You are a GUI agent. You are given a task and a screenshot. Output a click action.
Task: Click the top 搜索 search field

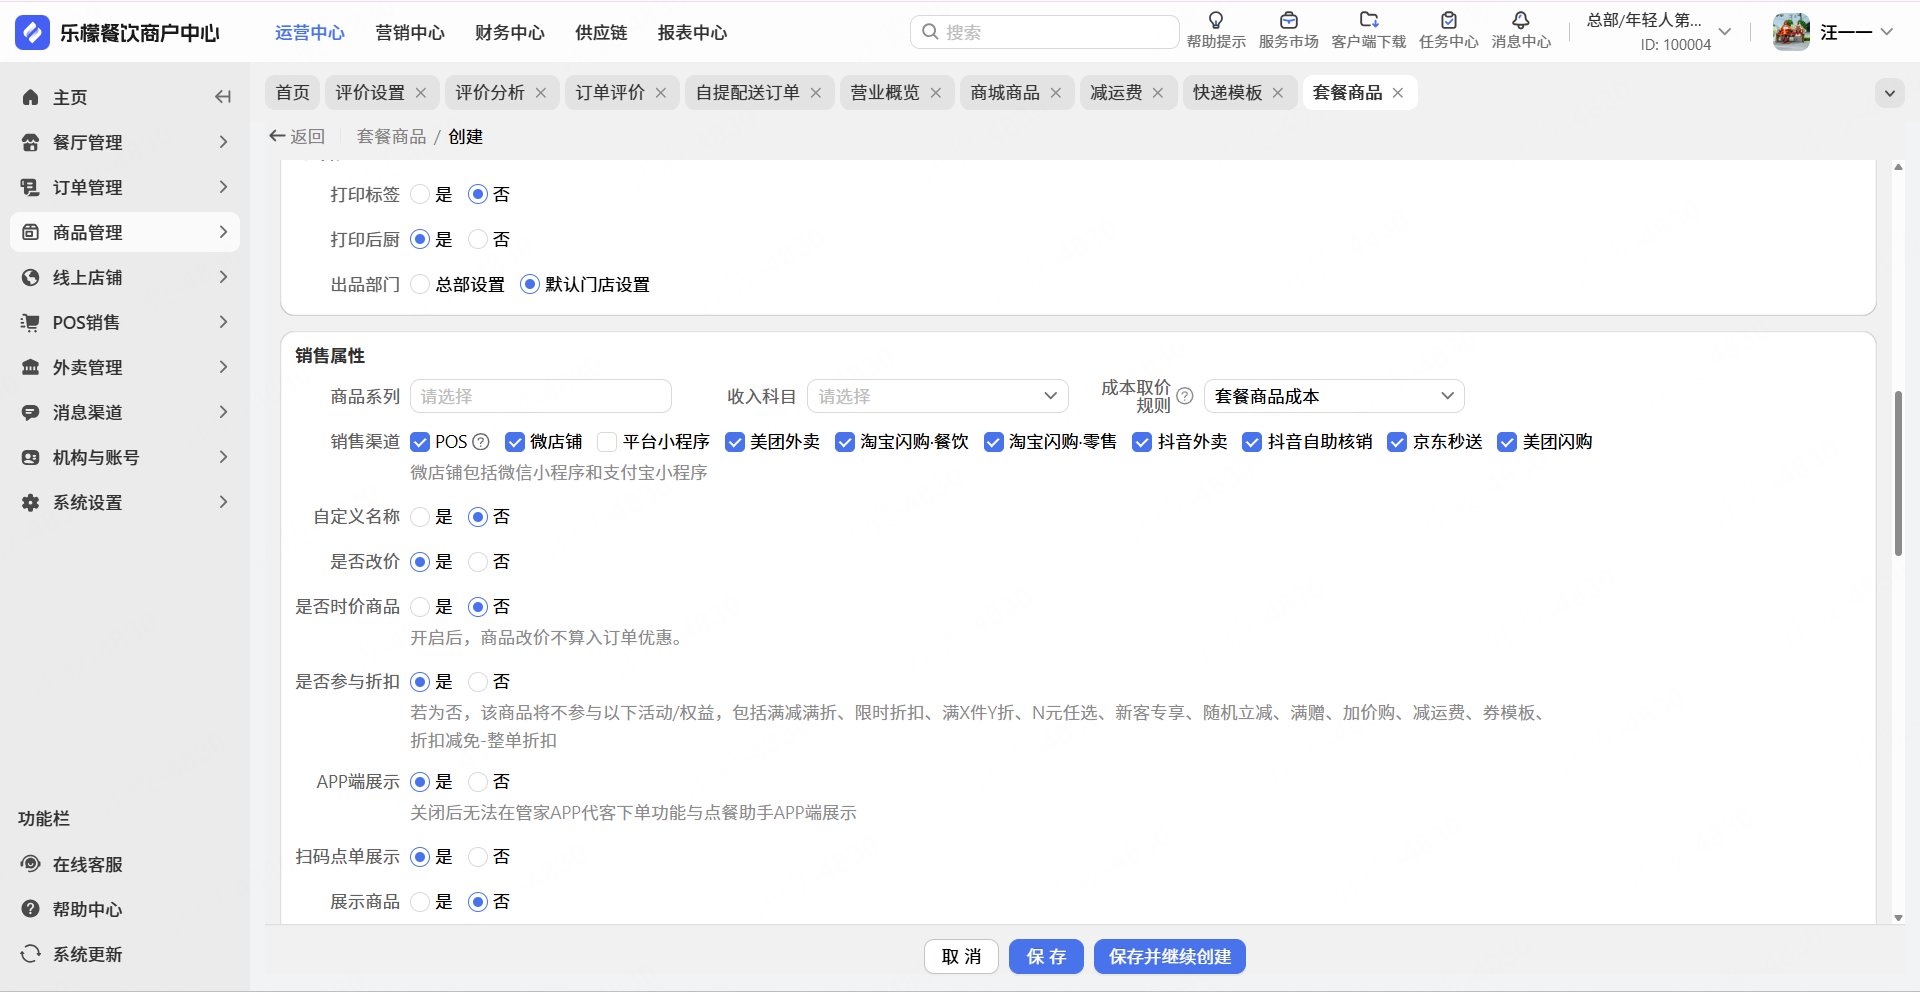[1045, 32]
